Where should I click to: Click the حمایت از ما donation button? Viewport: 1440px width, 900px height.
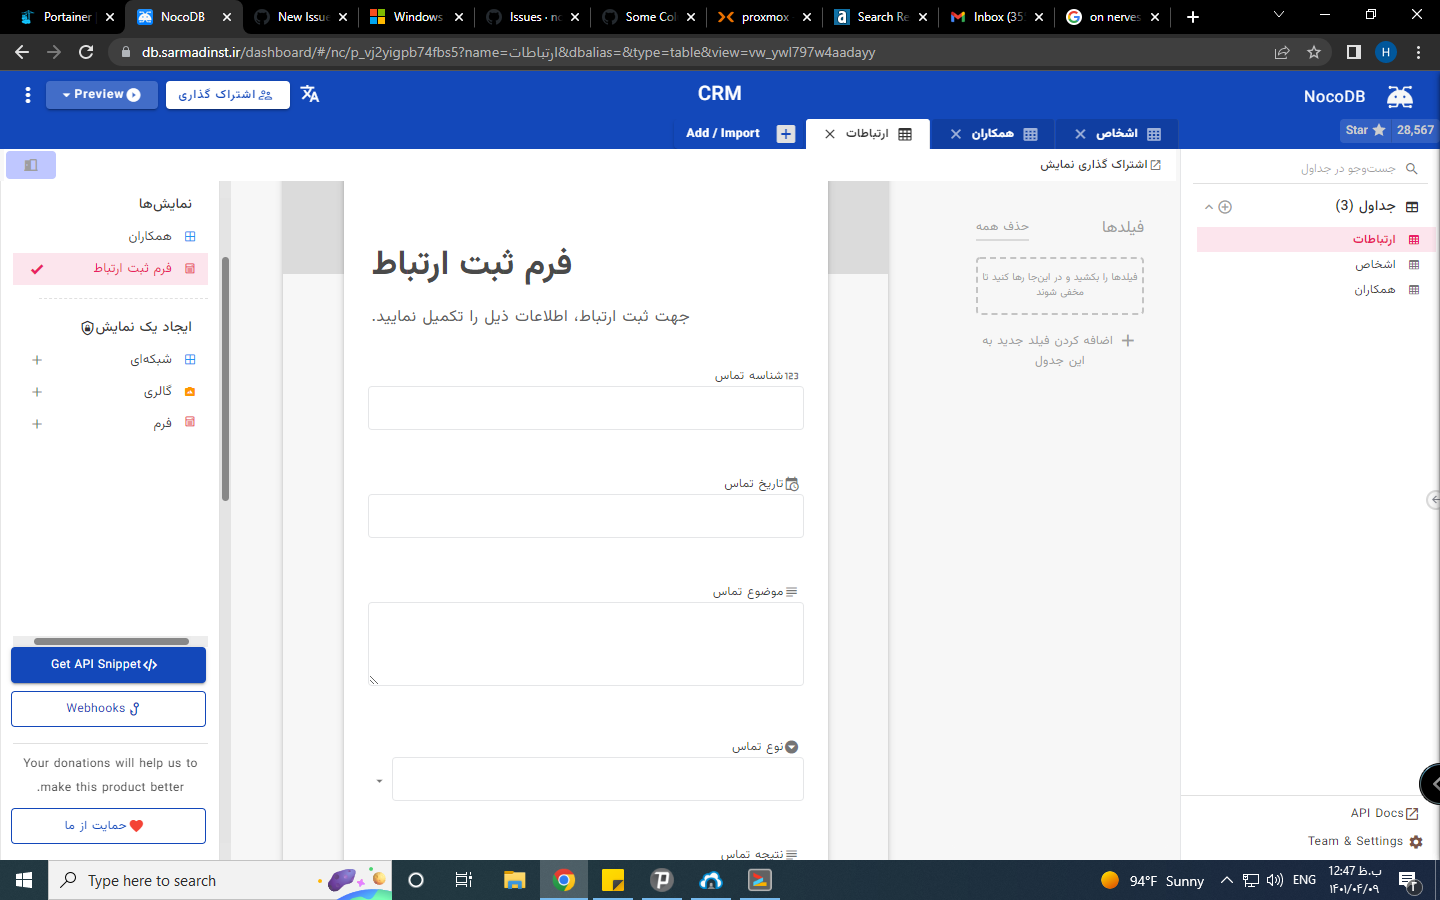tap(108, 826)
